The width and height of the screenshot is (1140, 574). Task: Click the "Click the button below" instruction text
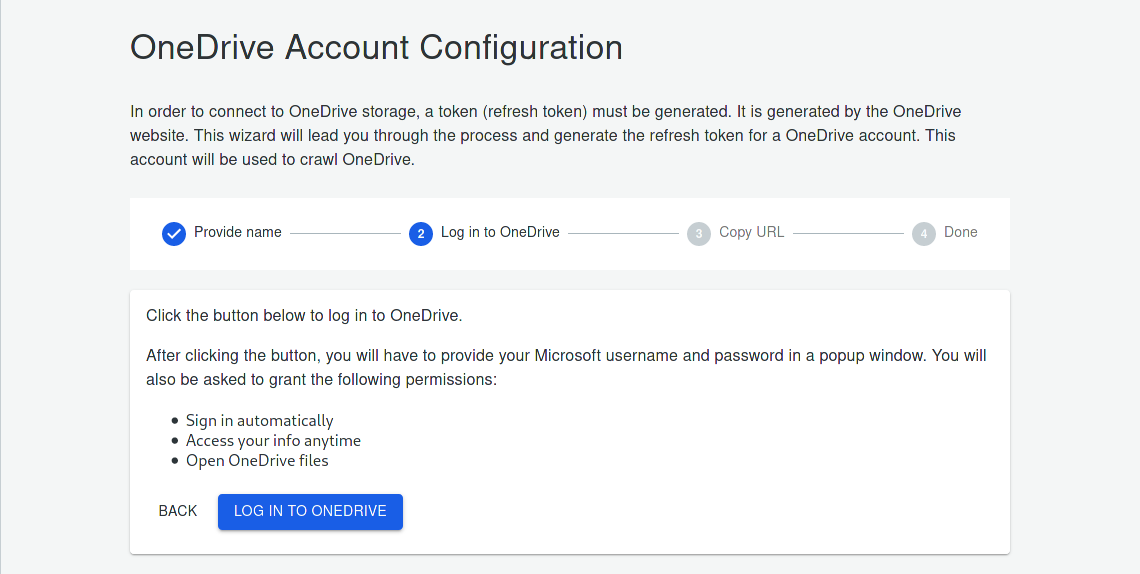point(304,315)
